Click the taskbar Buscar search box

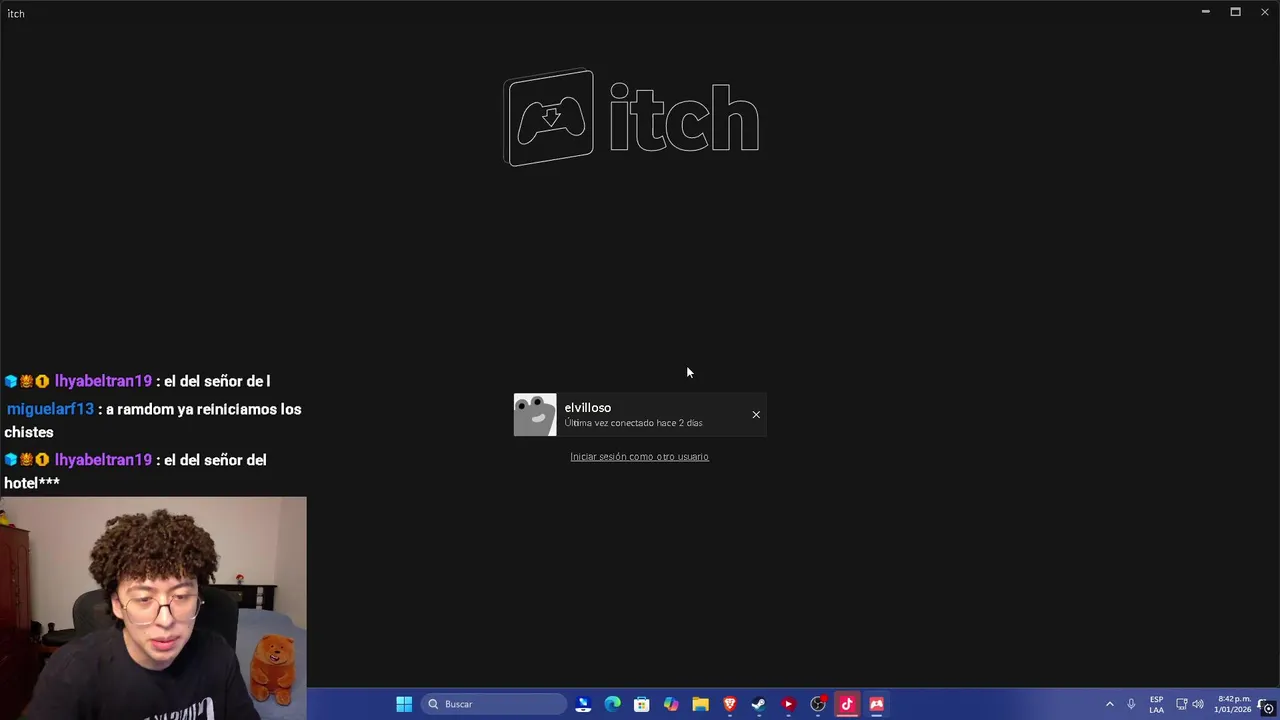click(x=494, y=704)
